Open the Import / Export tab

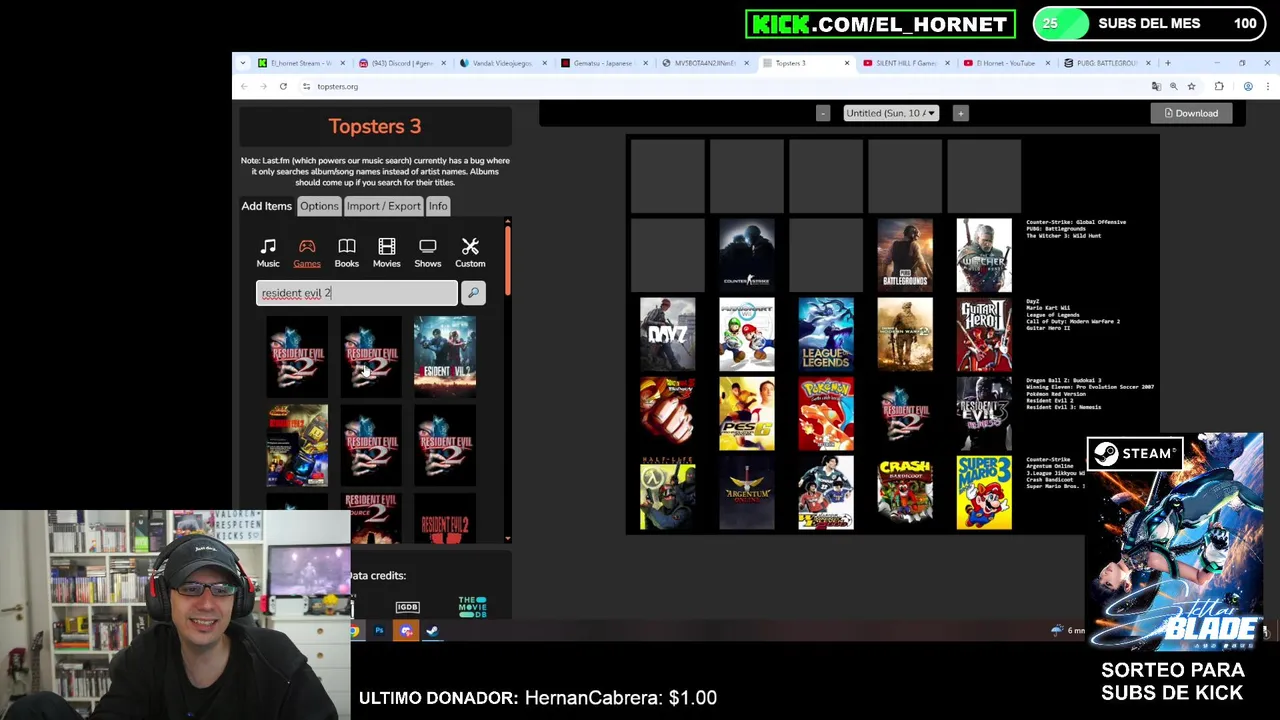point(384,206)
